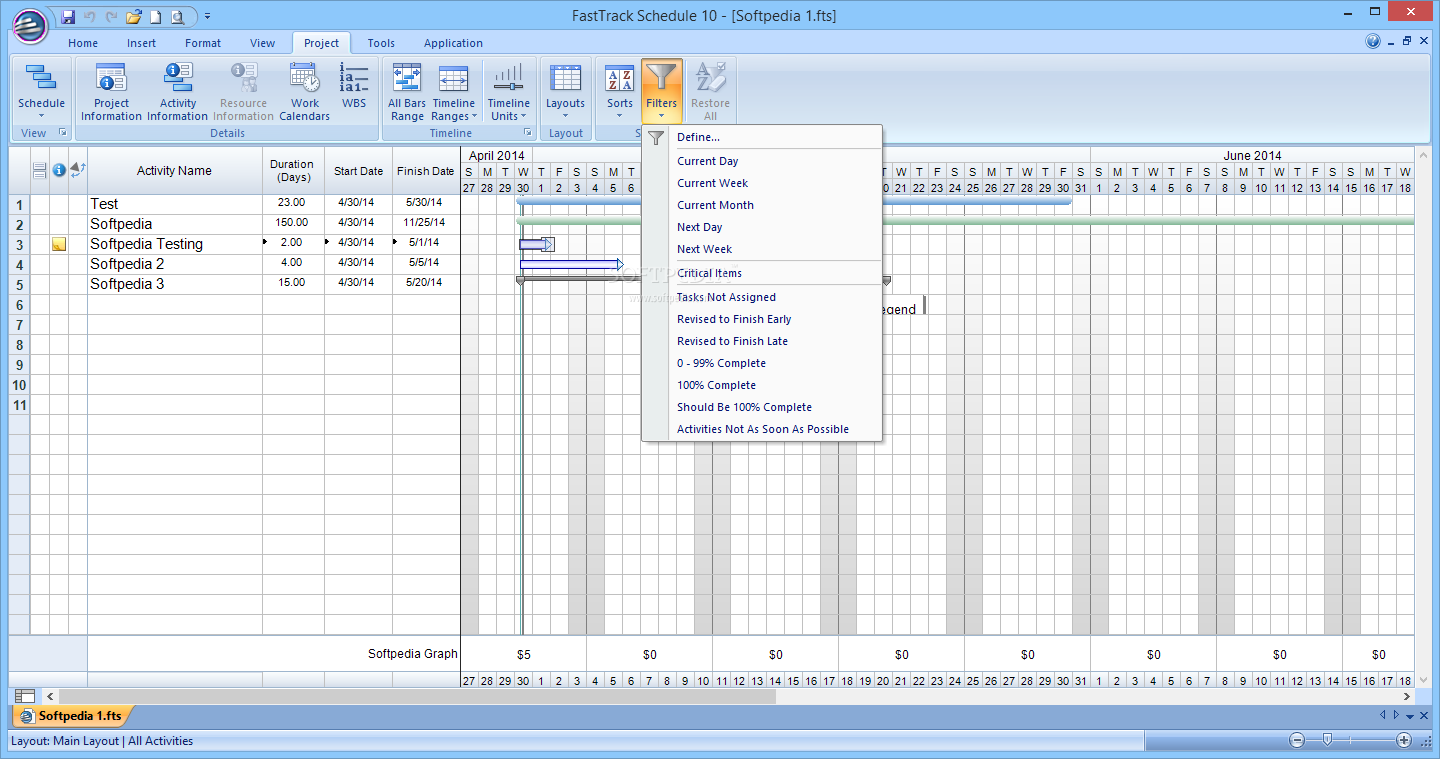Open a file using the folder icon
The height and width of the screenshot is (759, 1440).
(x=133, y=16)
